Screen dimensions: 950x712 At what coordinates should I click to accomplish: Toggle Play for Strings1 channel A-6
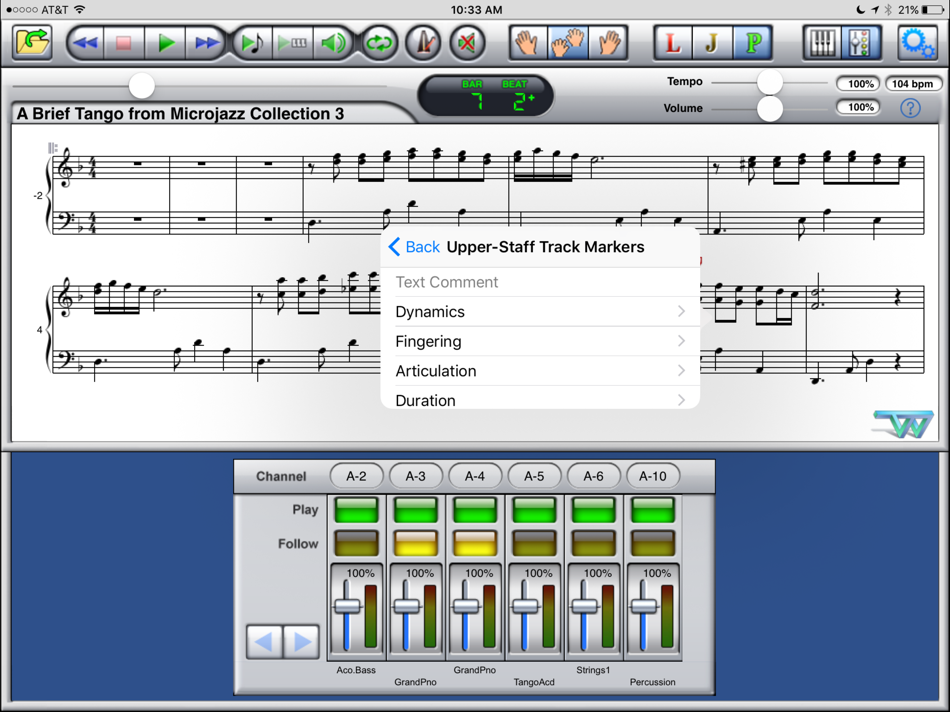pyautogui.click(x=593, y=510)
